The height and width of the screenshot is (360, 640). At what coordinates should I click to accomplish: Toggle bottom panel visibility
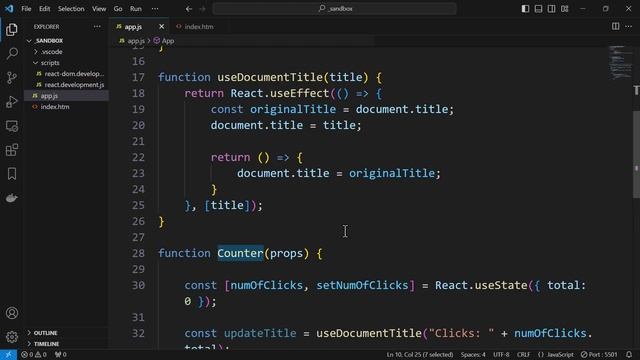538,9
